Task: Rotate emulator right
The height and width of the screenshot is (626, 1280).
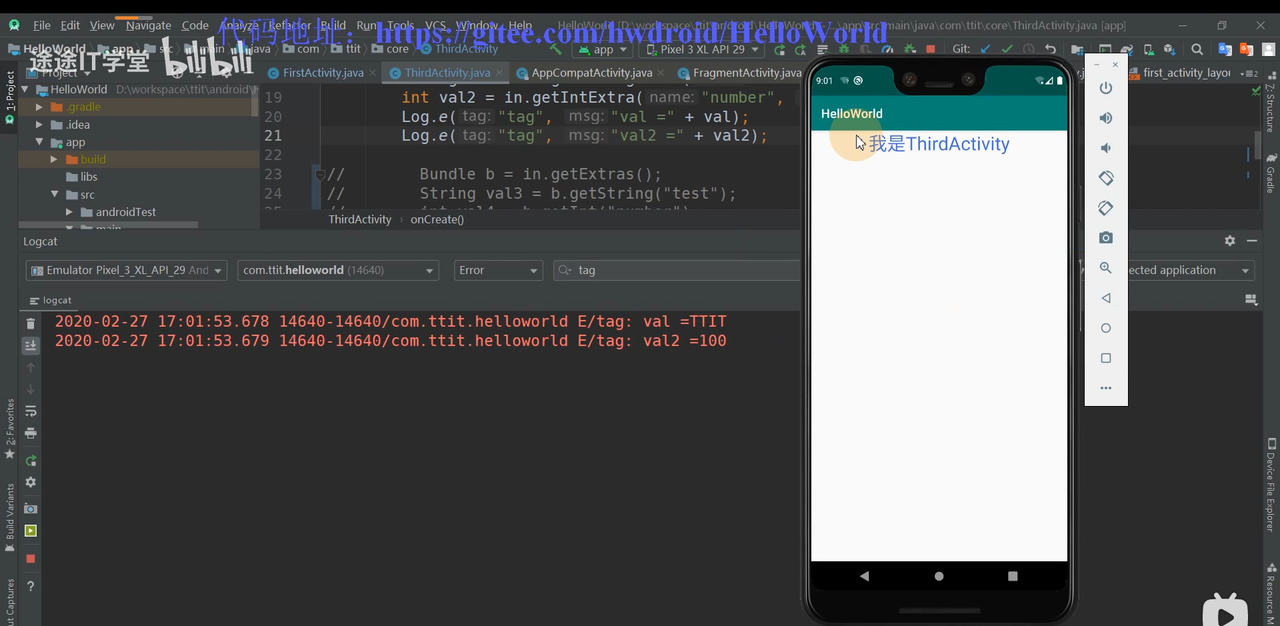Action: click(1106, 208)
